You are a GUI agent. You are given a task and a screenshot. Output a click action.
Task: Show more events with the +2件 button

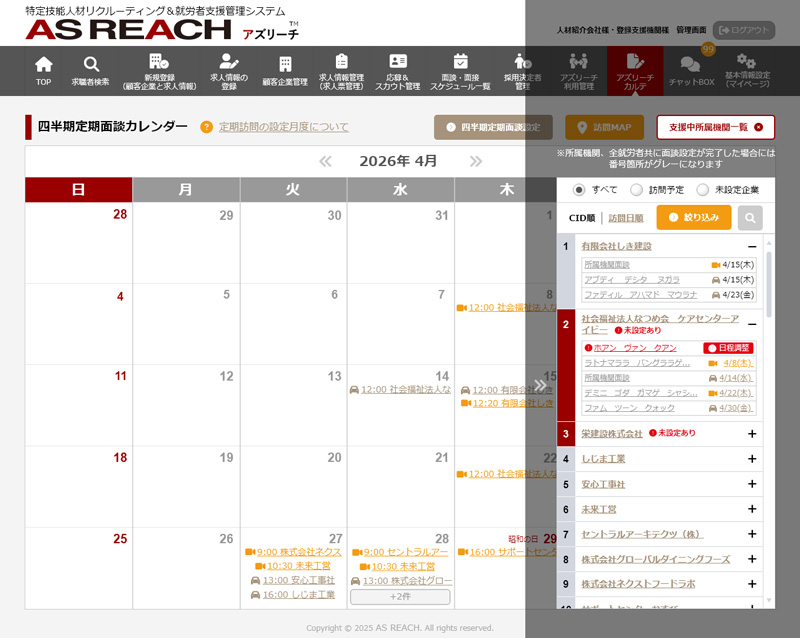click(x=400, y=597)
